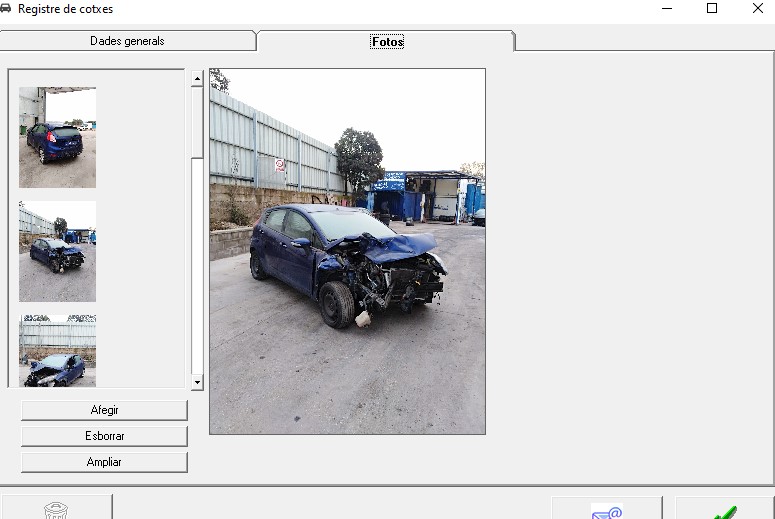Click the scroll up arrow of thumbnail list

click(x=197, y=78)
